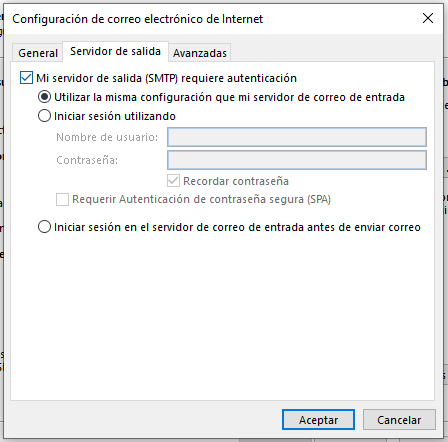Click the Contraseña label text
448x442 pixels.
pyautogui.click(x=87, y=160)
